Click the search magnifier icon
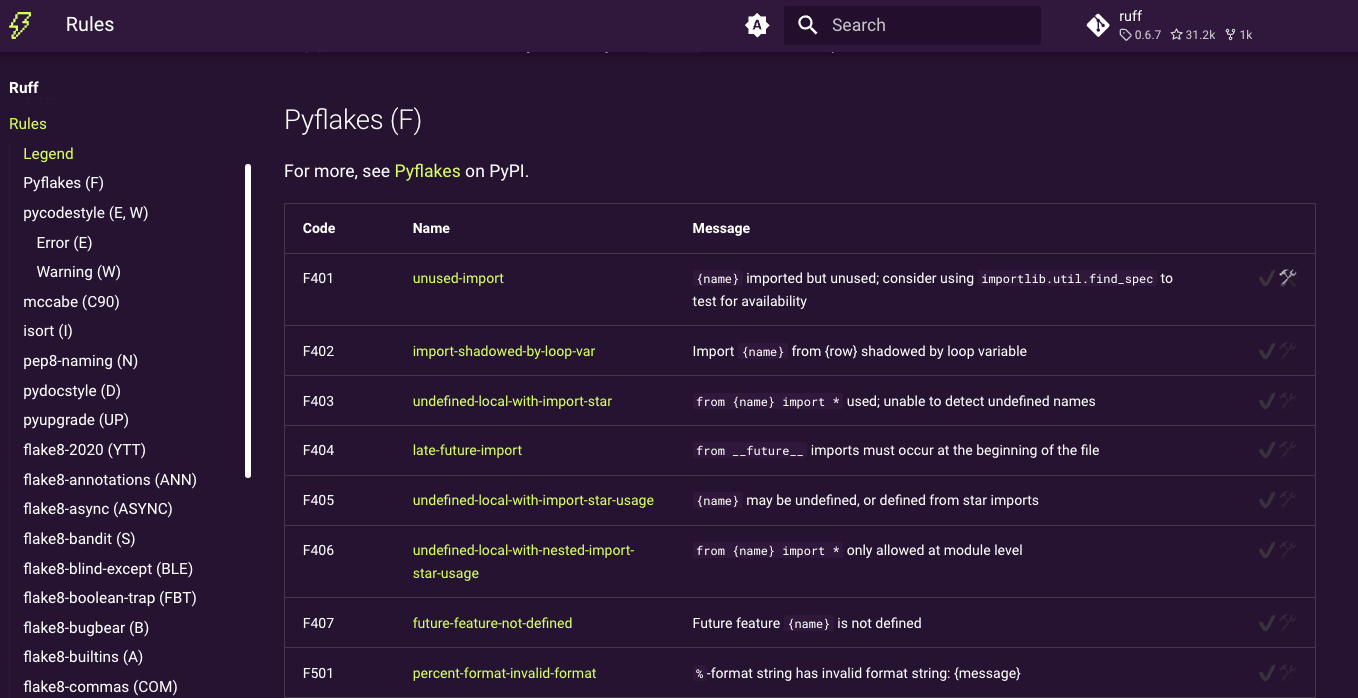This screenshot has height=698, width=1358. 808,25
